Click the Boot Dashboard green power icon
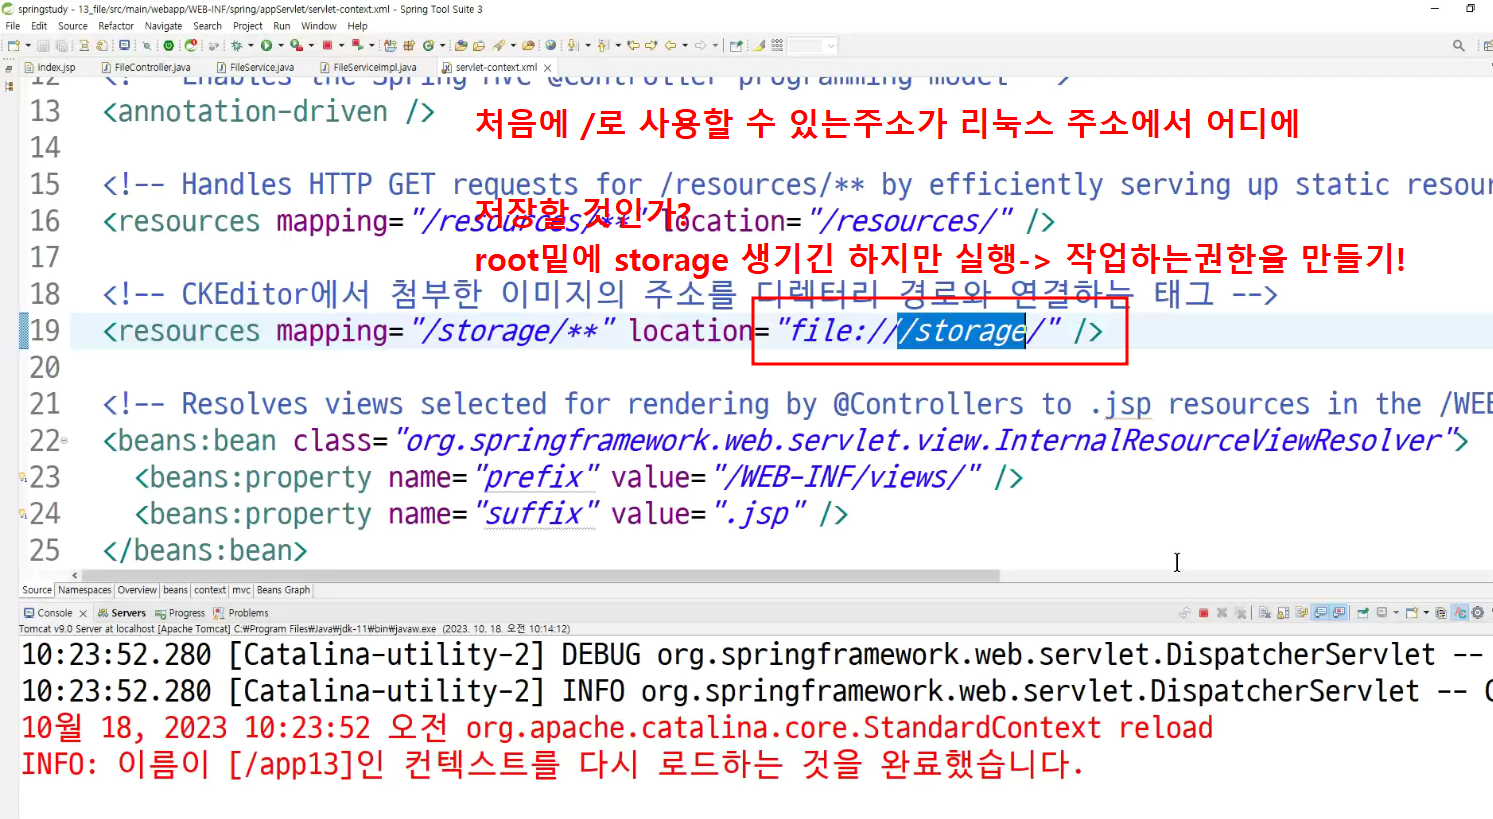 pyautogui.click(x=169, y=45)
